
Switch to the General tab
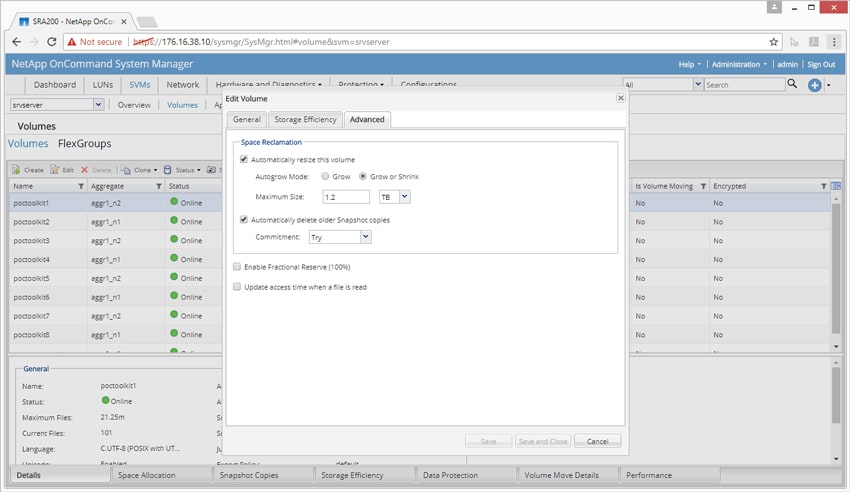click(247, 119)
